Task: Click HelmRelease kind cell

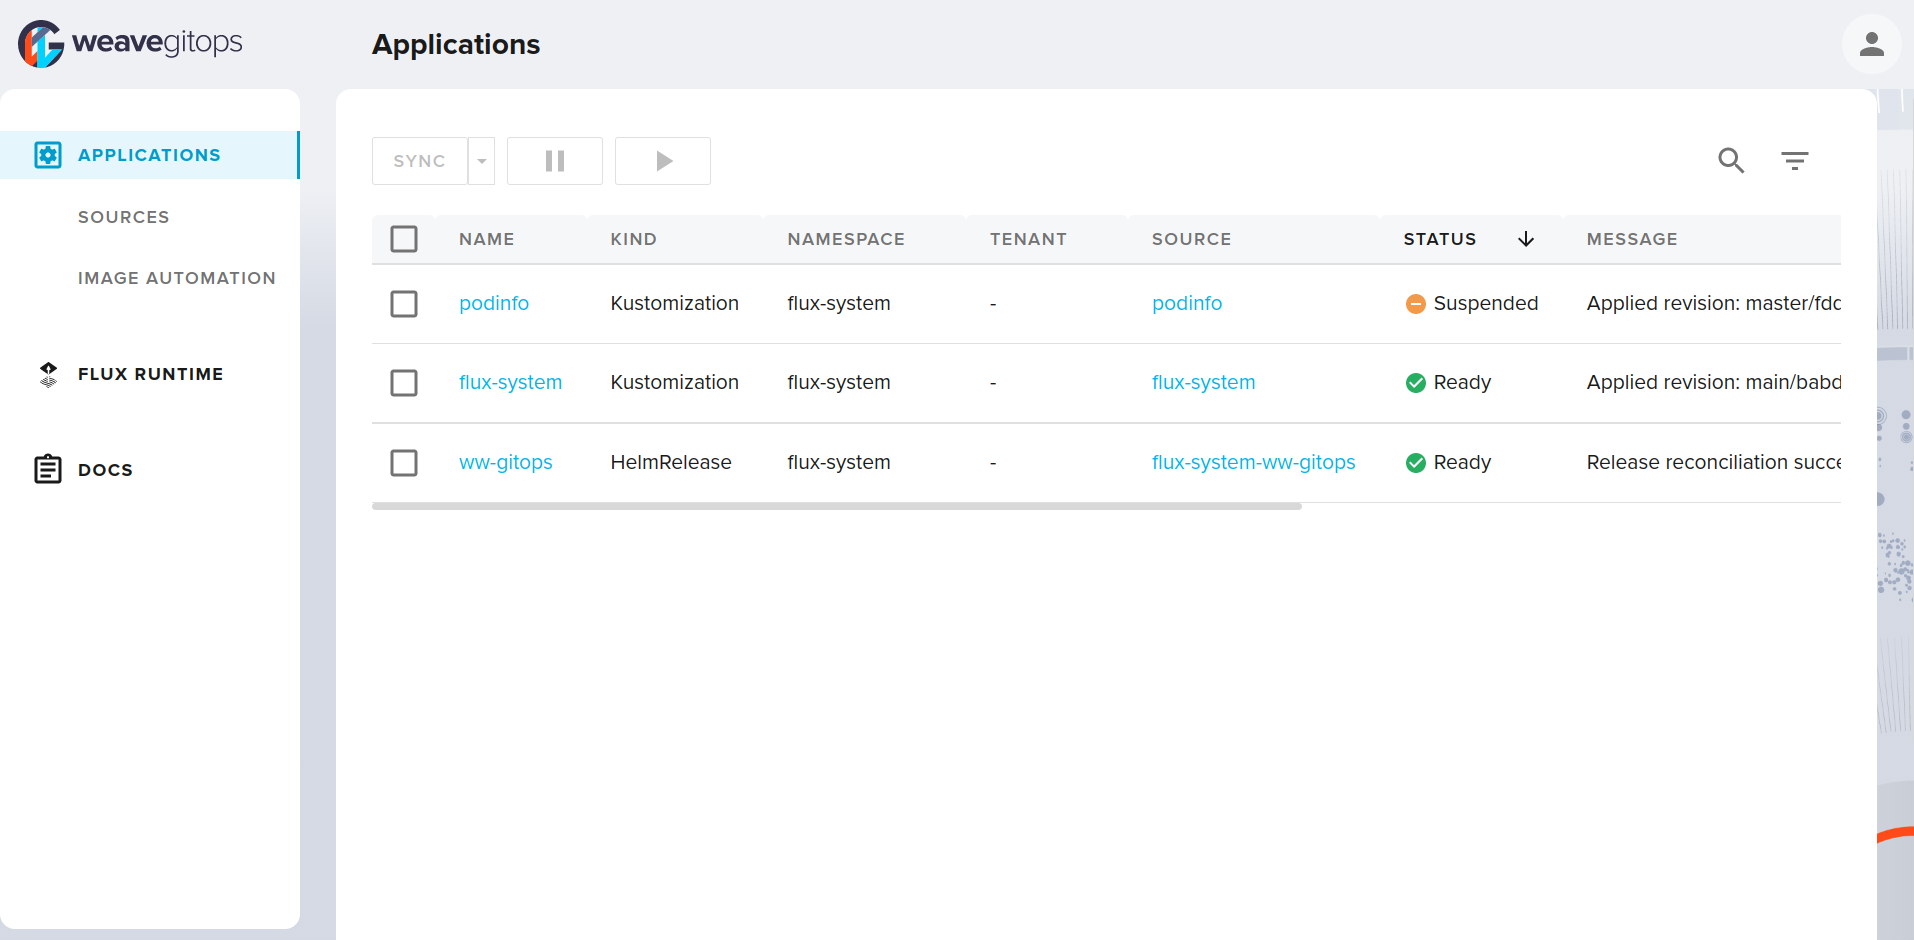Action: 671,462
